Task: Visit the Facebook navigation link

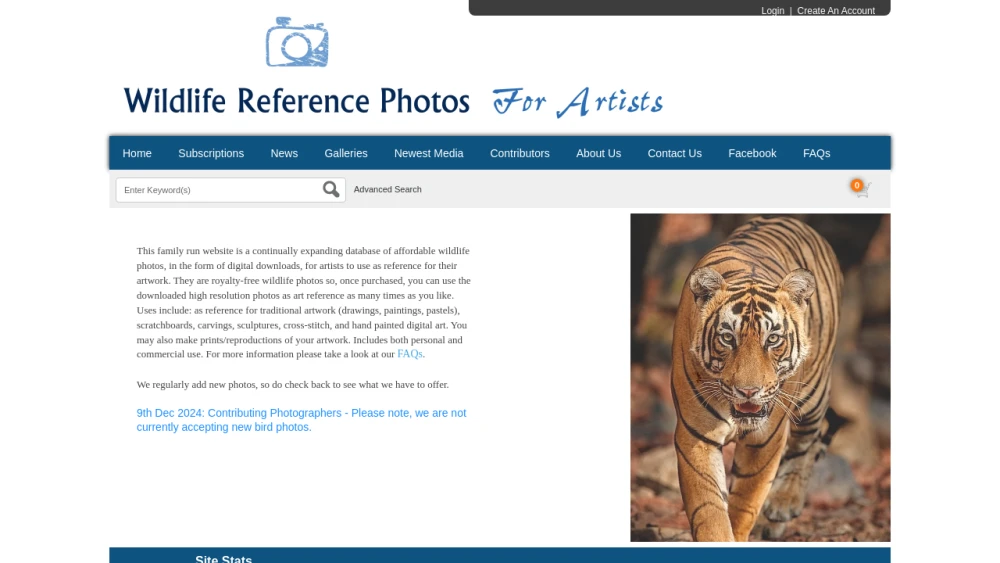Action: click(752, 153)
